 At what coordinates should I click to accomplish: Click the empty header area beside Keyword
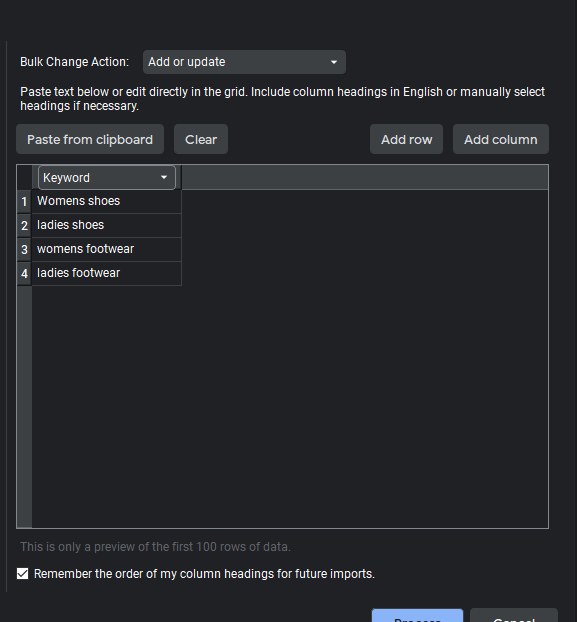pos(365,177)
